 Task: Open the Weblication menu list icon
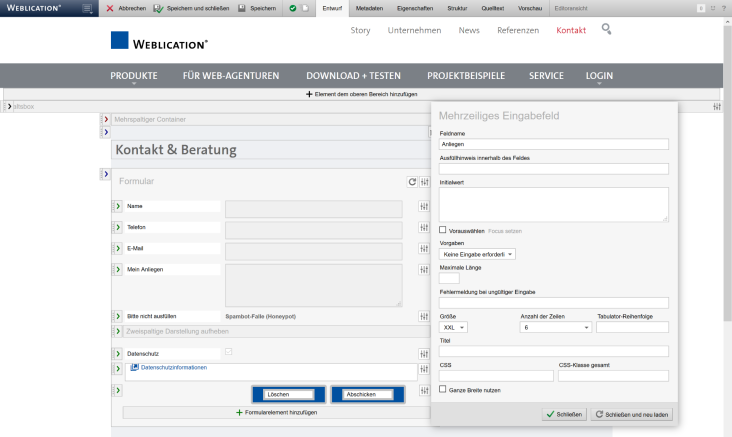click(87, 8)
